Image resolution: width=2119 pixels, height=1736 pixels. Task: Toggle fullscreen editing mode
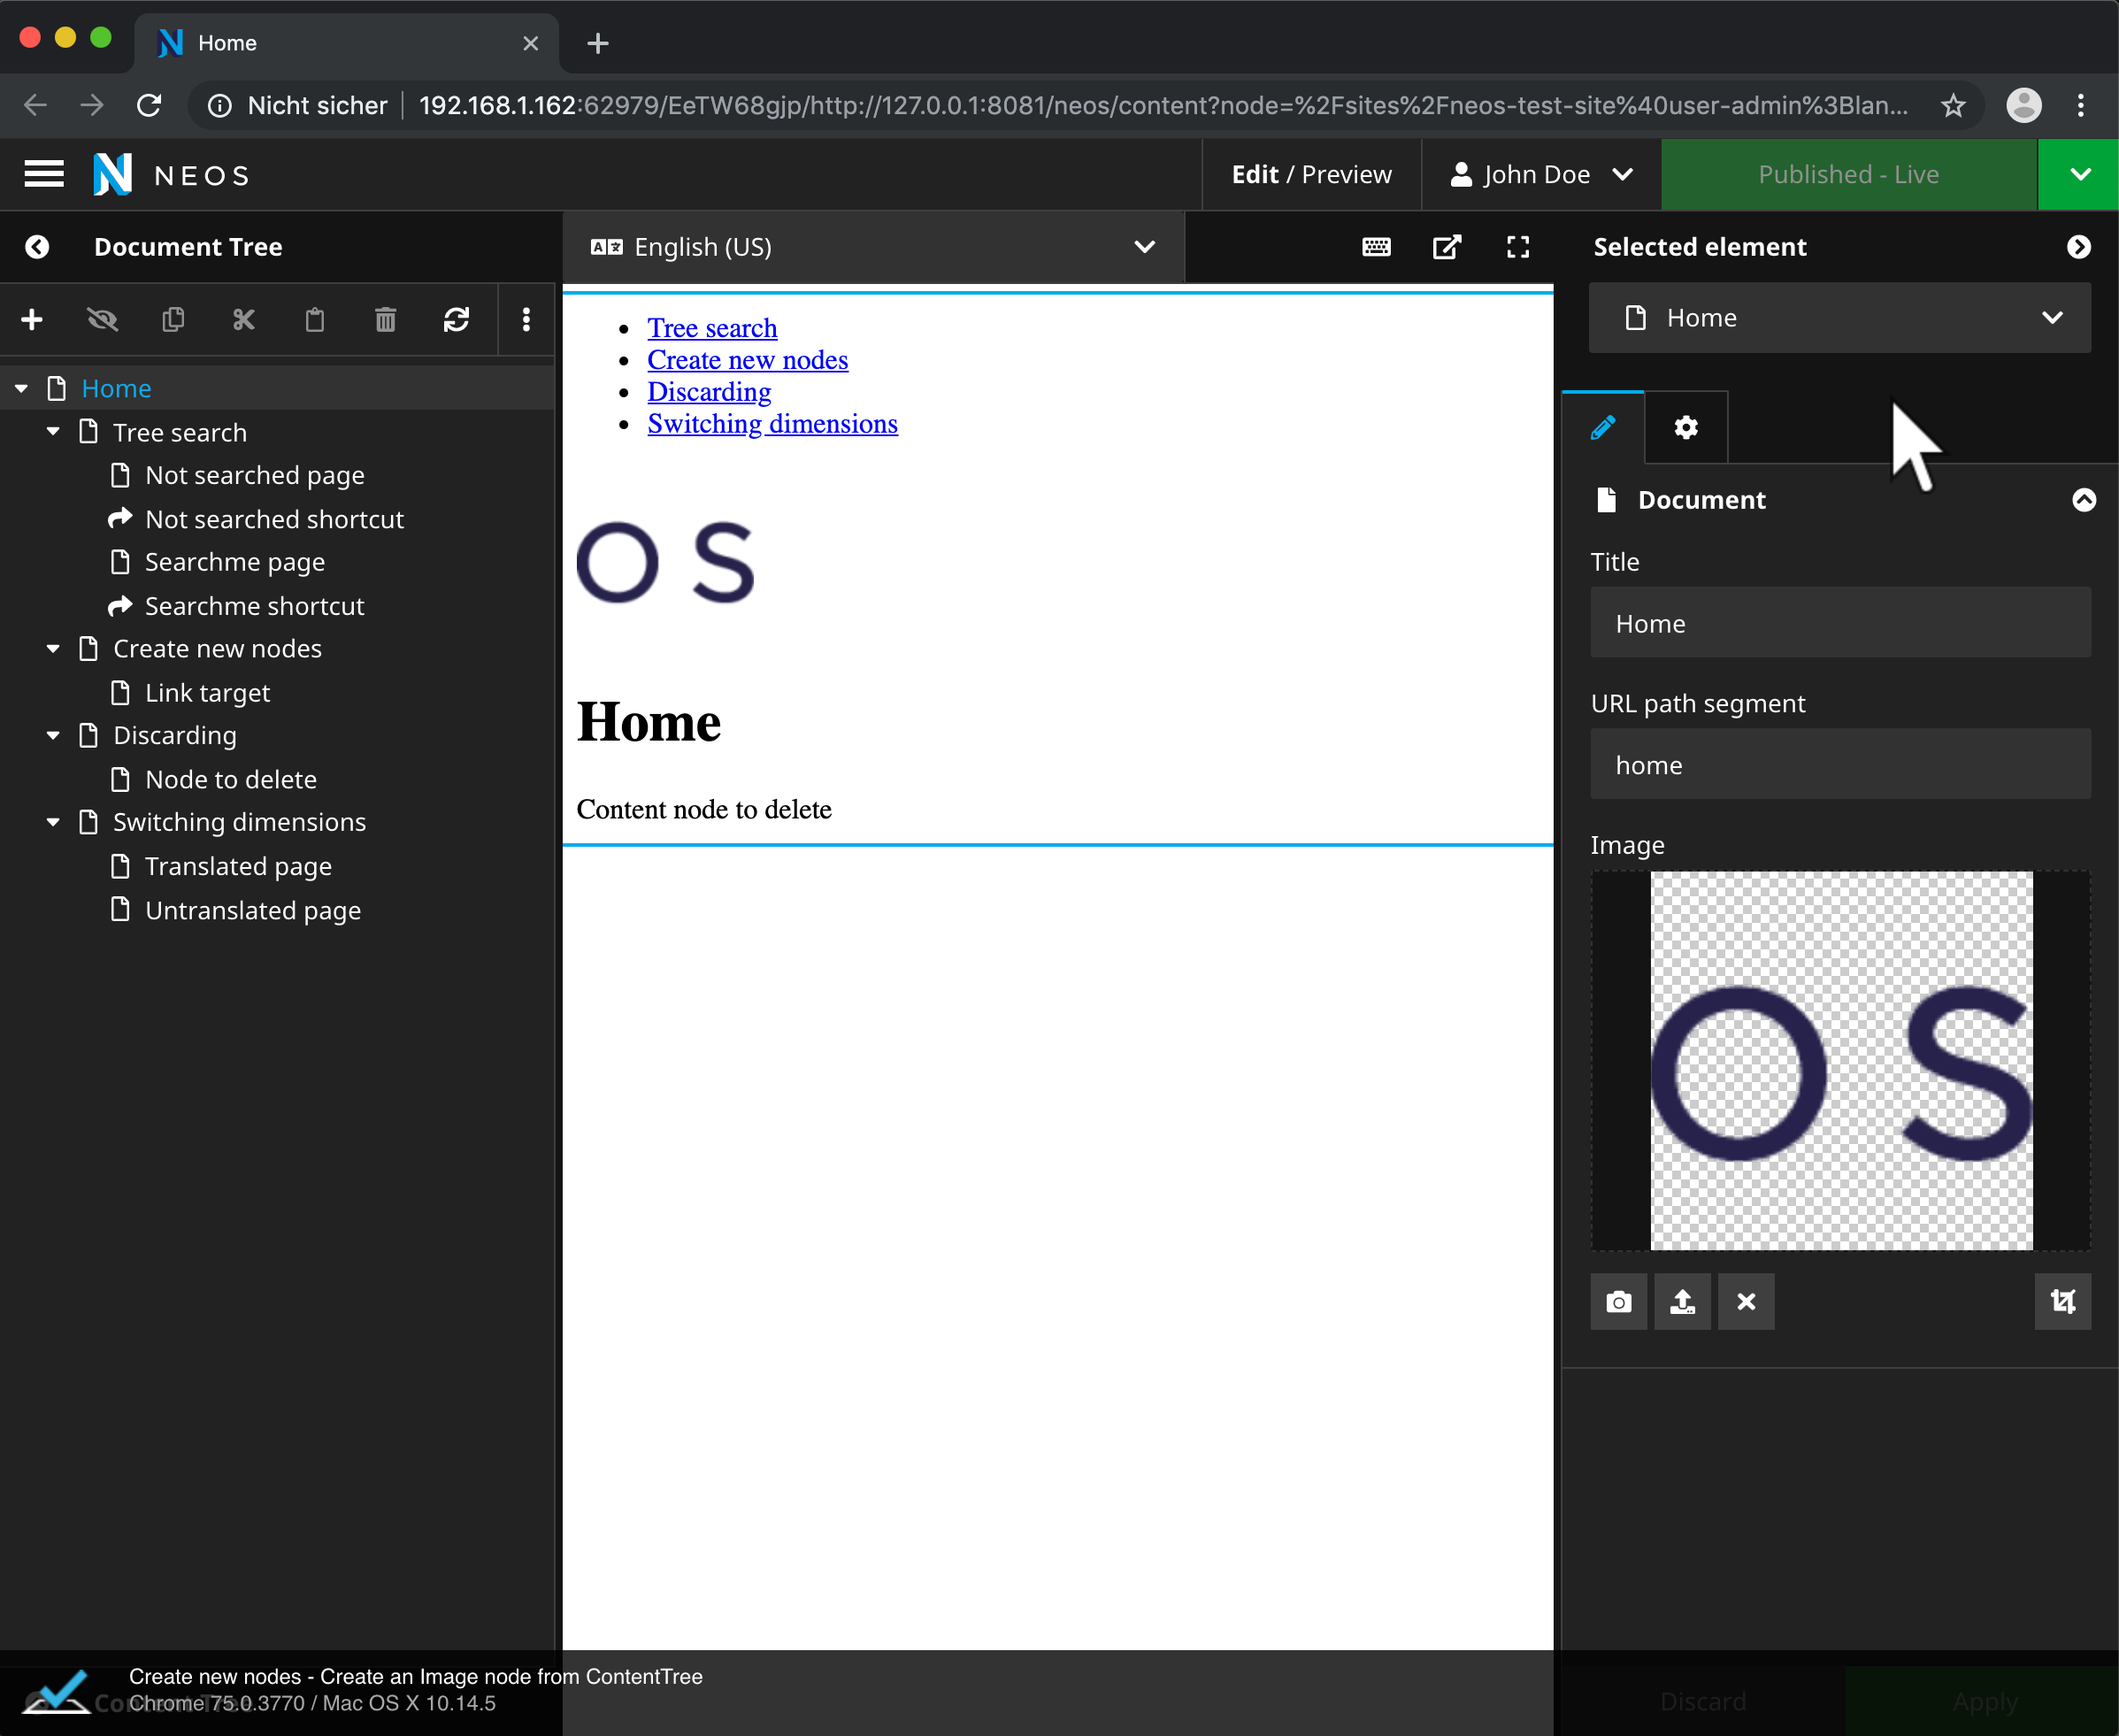[1517, 247]
